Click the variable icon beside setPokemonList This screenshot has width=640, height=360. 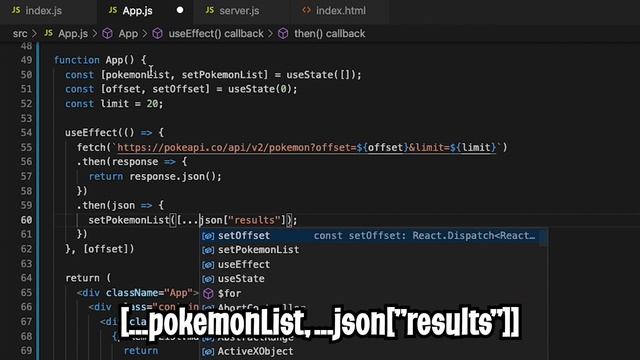(x=208, y=250)
